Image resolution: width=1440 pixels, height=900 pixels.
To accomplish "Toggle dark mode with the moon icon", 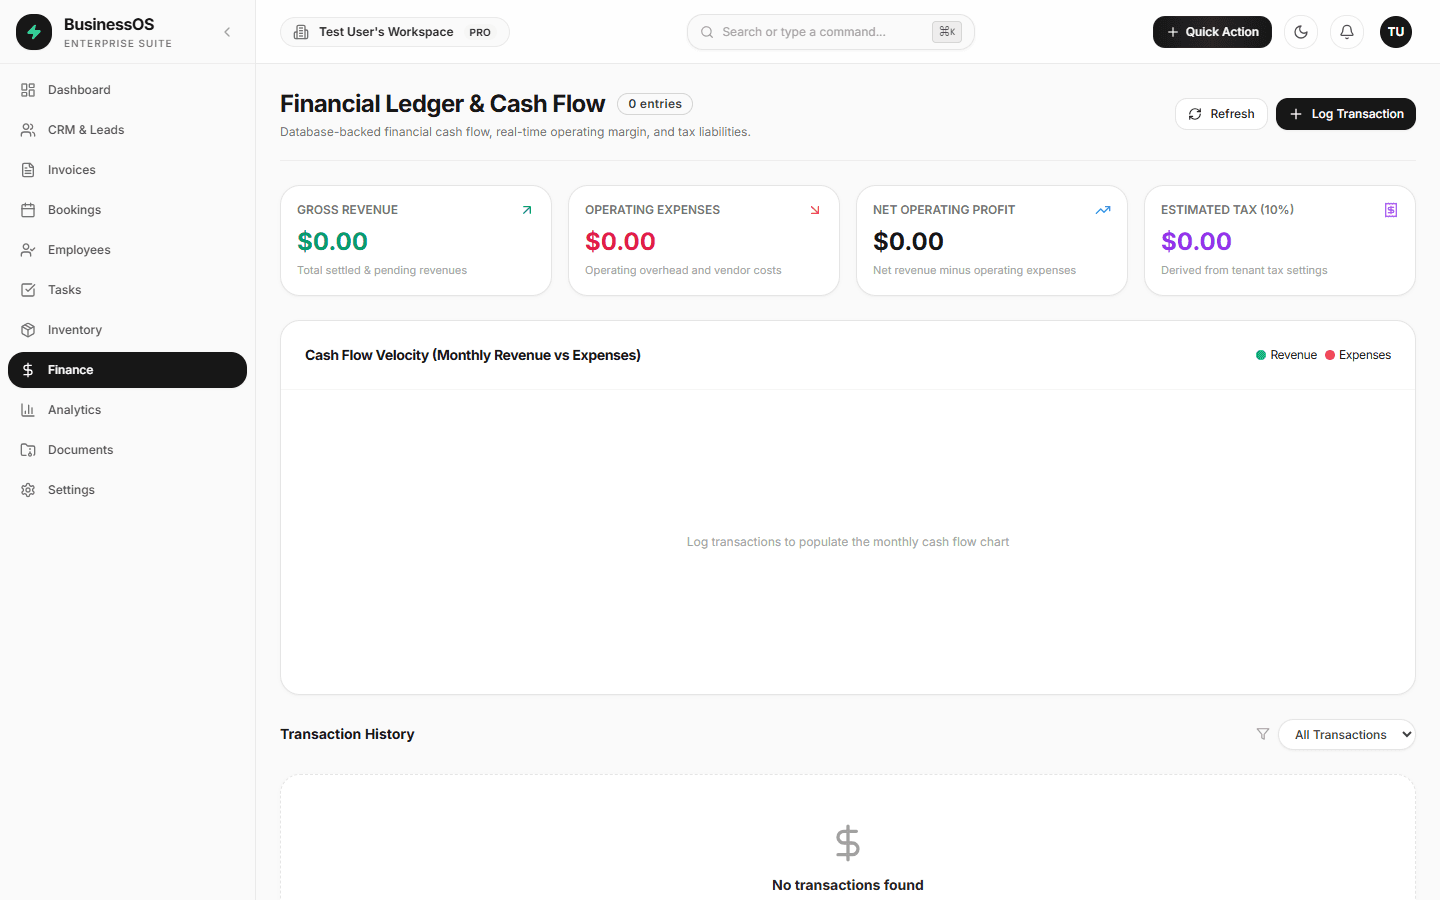I will coord(1301,32).
